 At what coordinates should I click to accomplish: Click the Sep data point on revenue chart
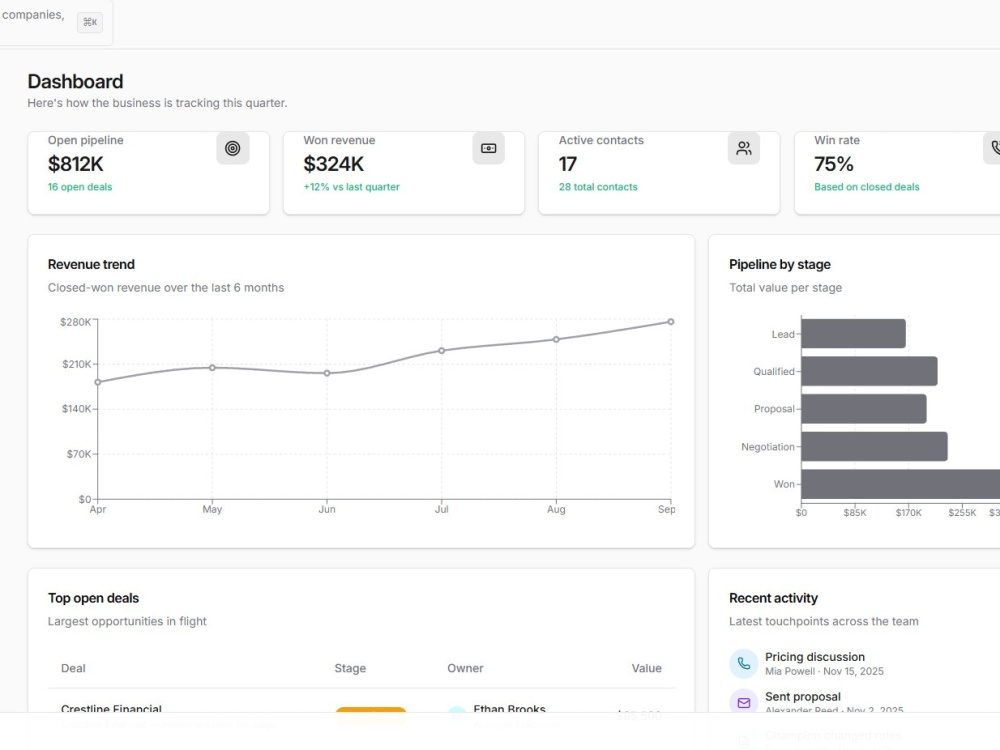pyautogui.click(x=670, y=321)
